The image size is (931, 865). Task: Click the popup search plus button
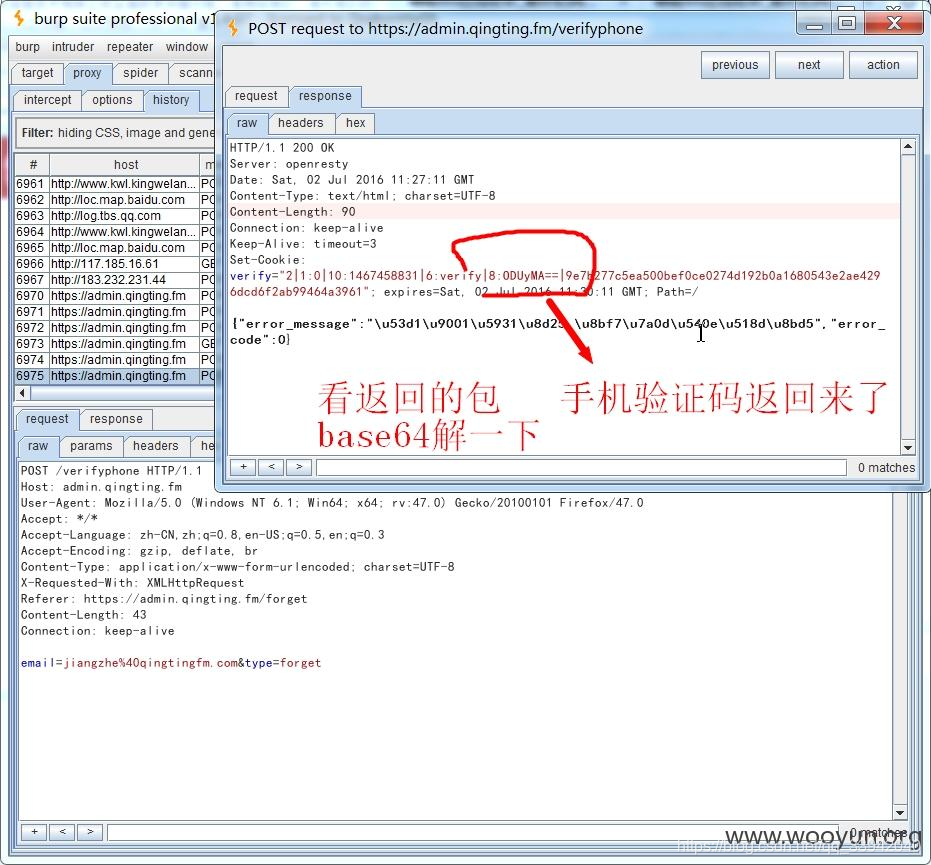pyautogui.click(x=243, y=467)
